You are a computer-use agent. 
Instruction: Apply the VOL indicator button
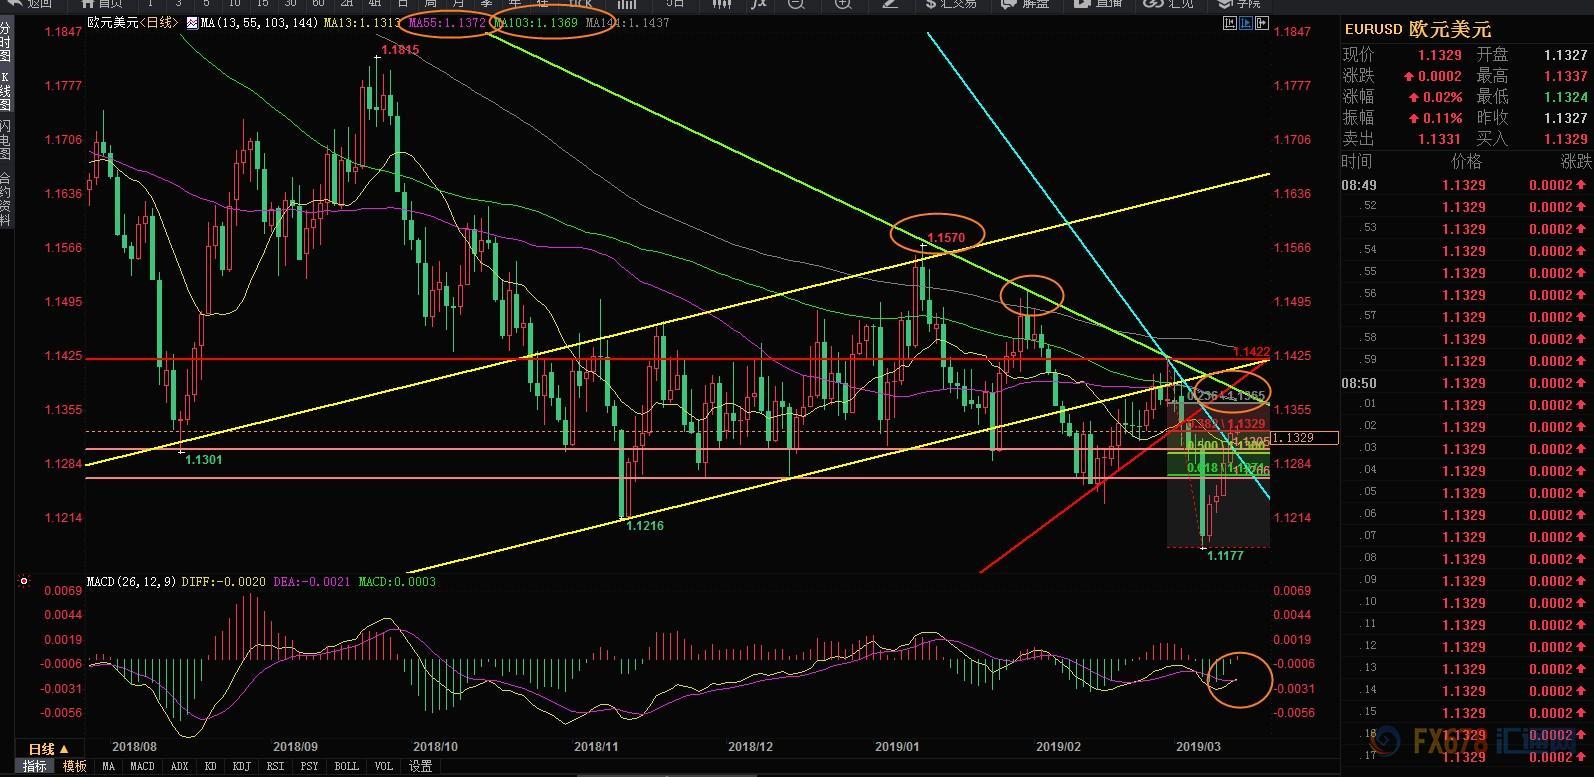pos(383,766)
